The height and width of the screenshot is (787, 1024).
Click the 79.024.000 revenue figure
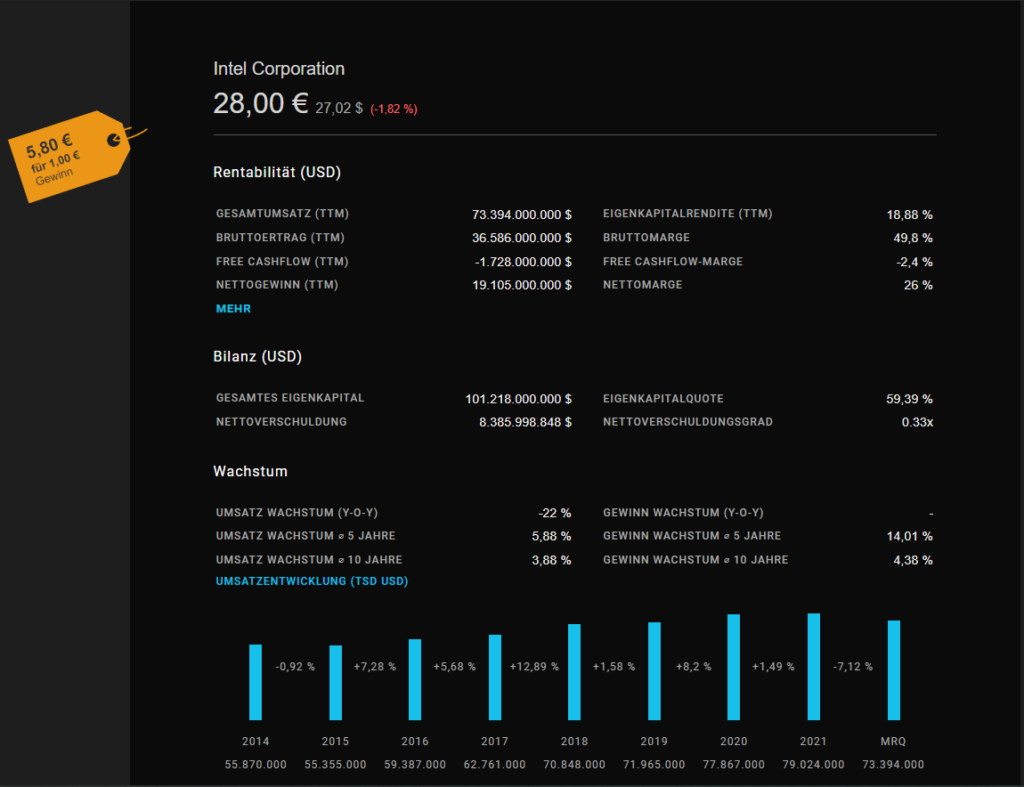tap(814, 765)
